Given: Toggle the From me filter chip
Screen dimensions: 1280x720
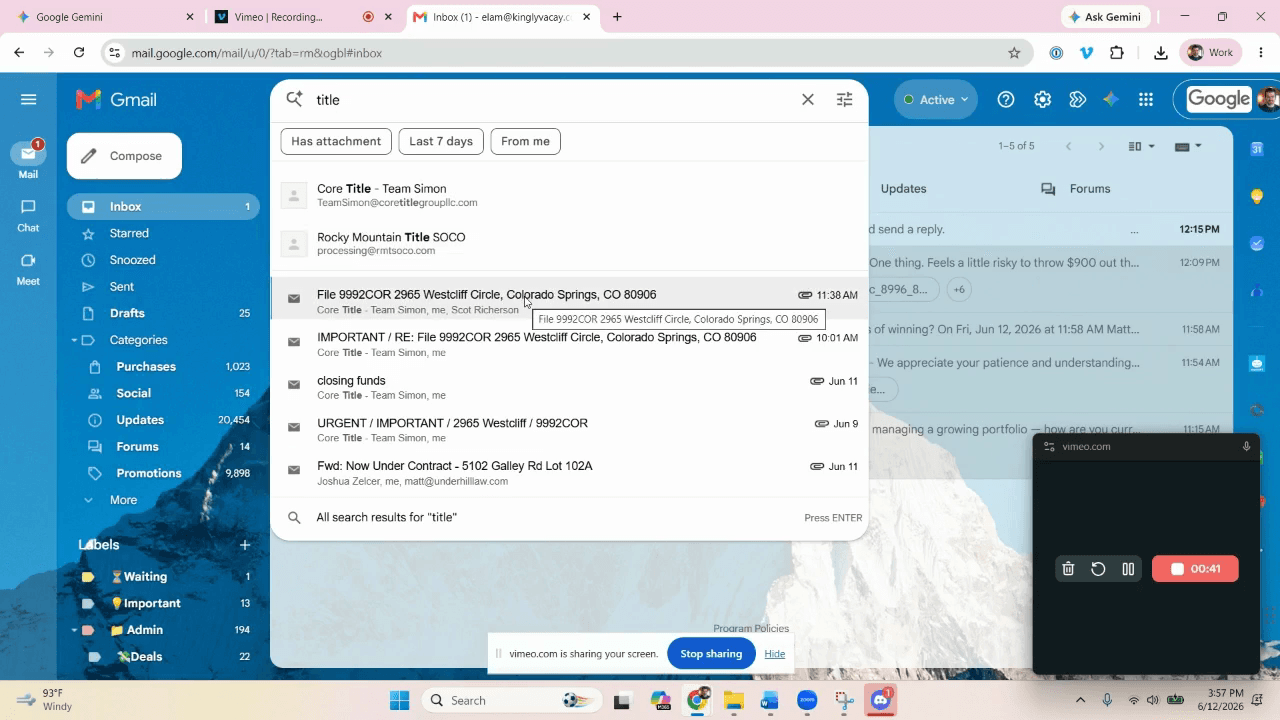Looking at the screenshot, I should point(525,141).
